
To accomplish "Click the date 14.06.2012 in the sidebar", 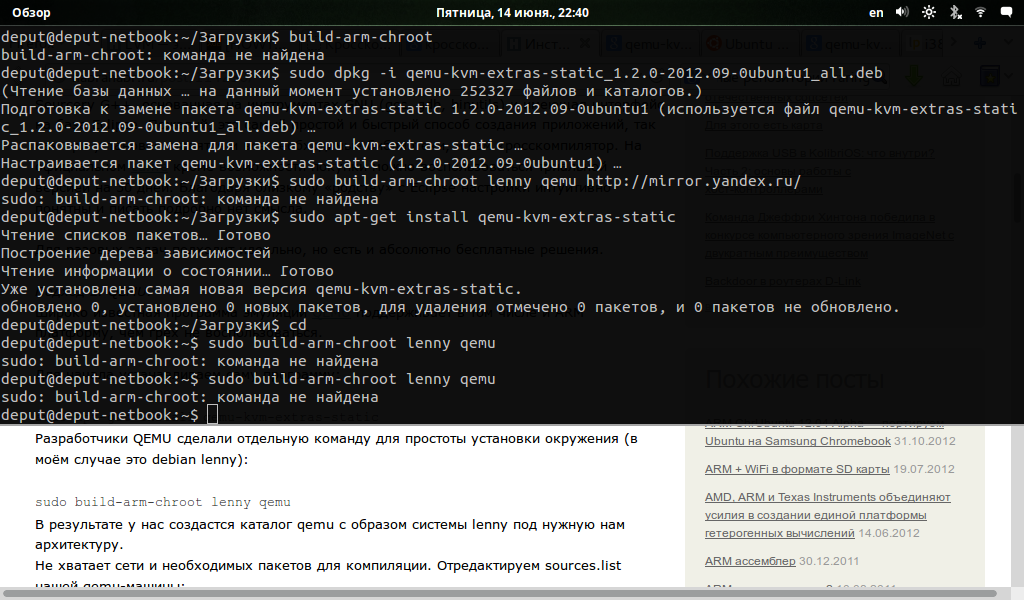I will 889,533.
